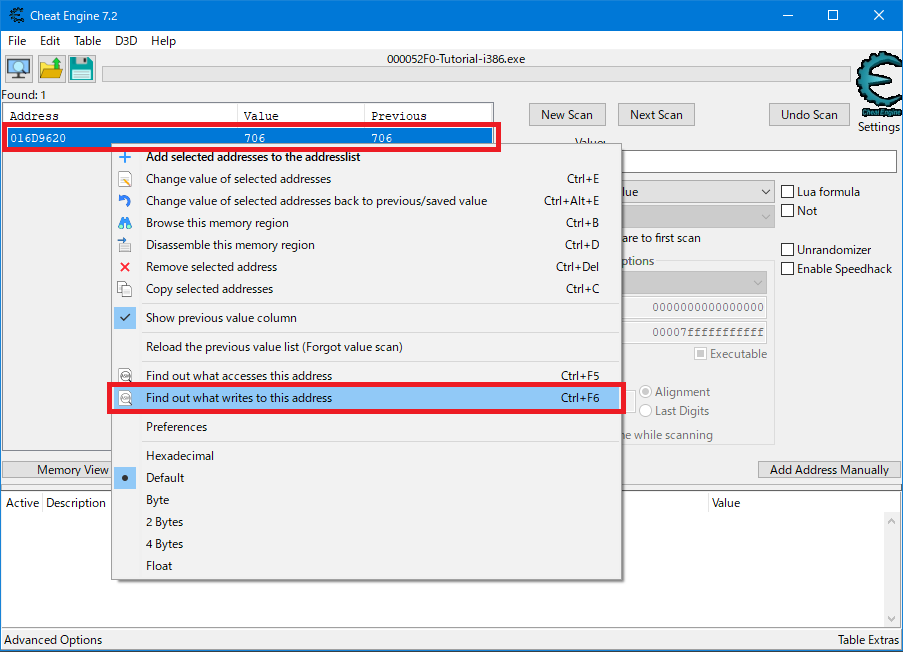Select 4 Bytes display type

(x=366, y=544)
